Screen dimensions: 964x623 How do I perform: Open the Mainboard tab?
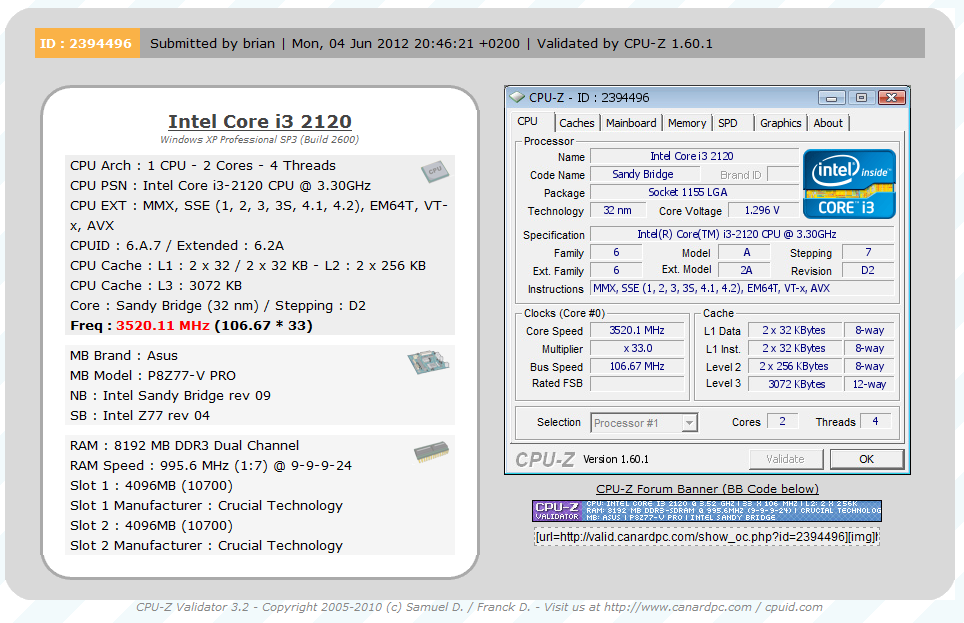tap(631, 123)
